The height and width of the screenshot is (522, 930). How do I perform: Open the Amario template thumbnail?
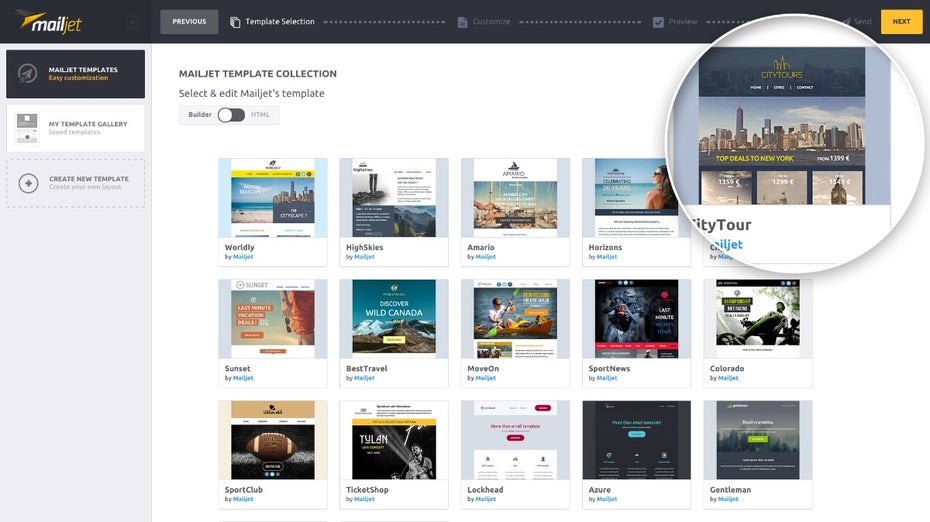click(x=515, y=198)
